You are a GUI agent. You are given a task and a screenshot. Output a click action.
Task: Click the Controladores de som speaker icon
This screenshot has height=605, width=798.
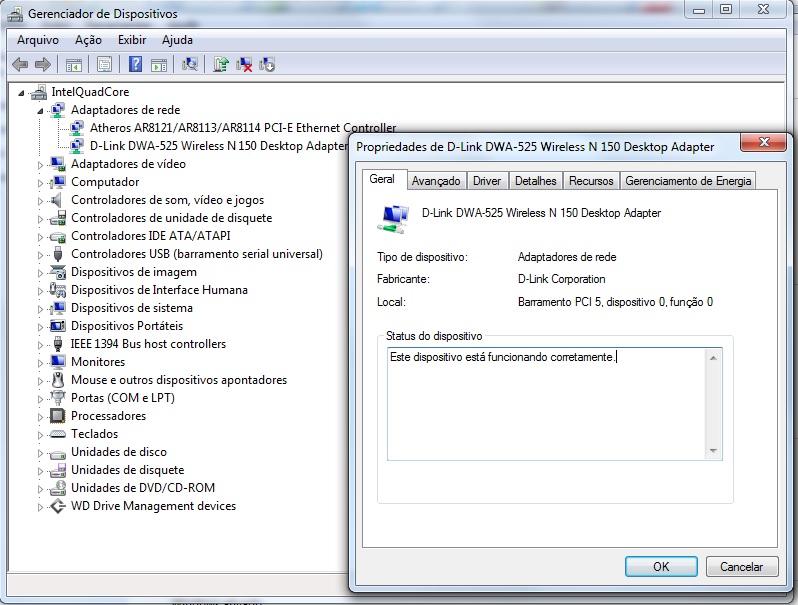[x=56, y=200]
